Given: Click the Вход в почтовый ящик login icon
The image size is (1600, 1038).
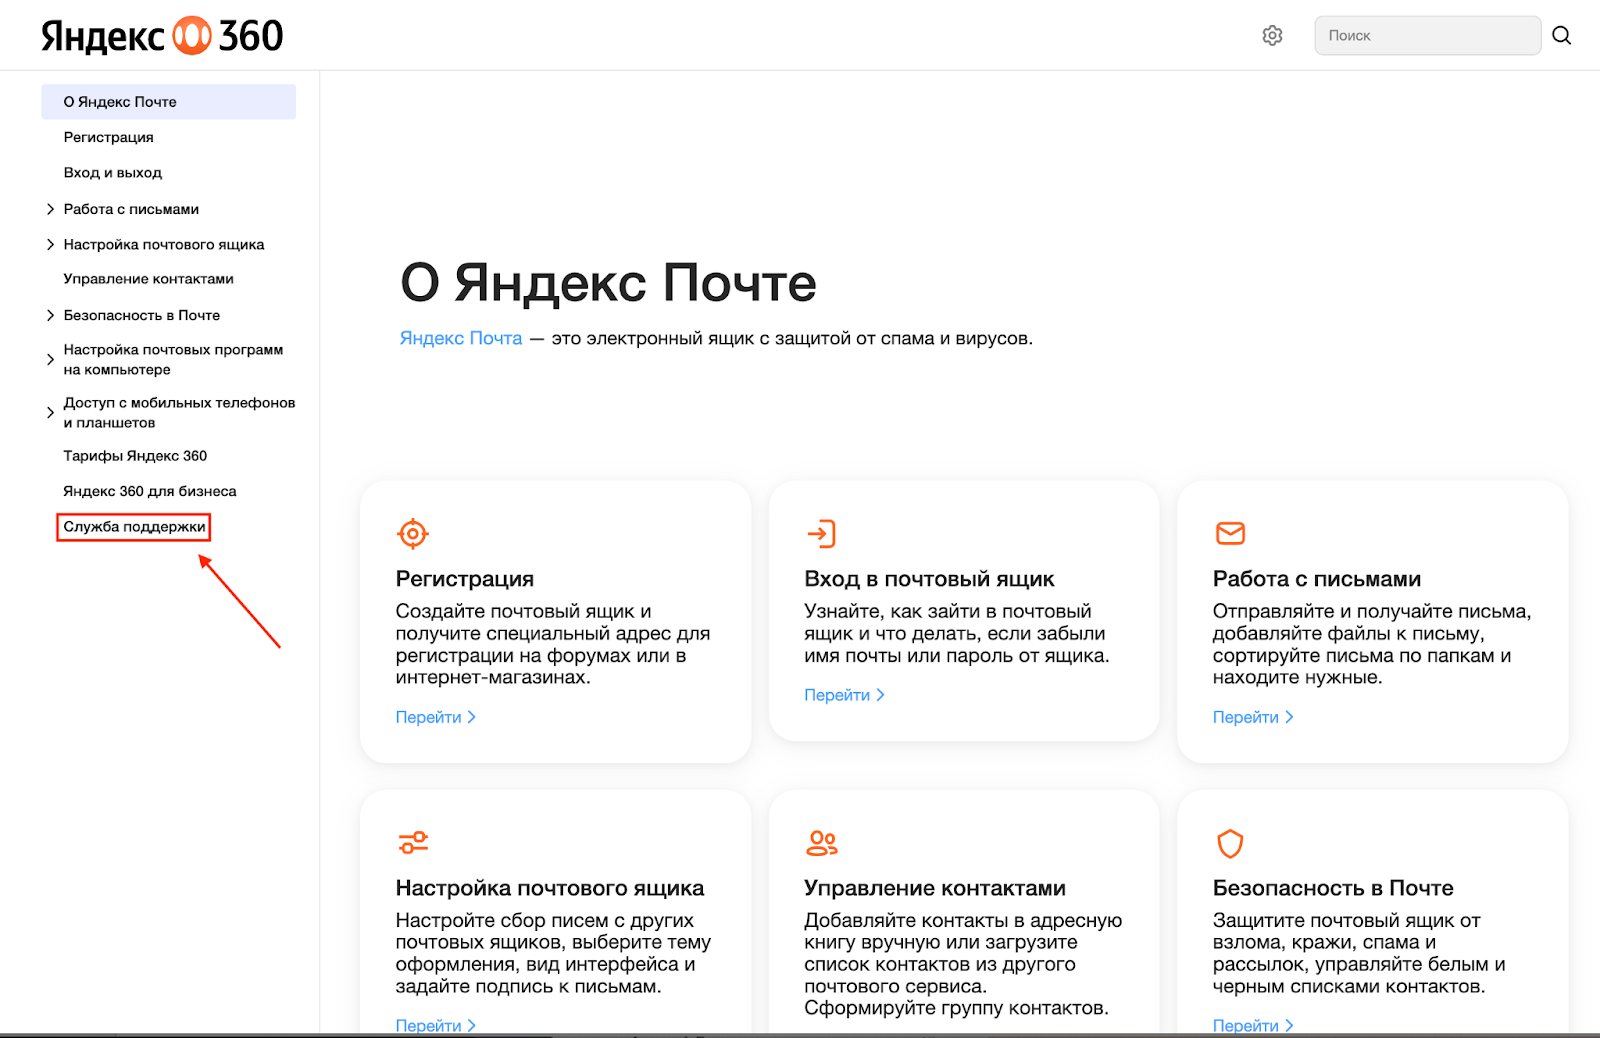Looking at the screenshot, I should click(821, 534).
